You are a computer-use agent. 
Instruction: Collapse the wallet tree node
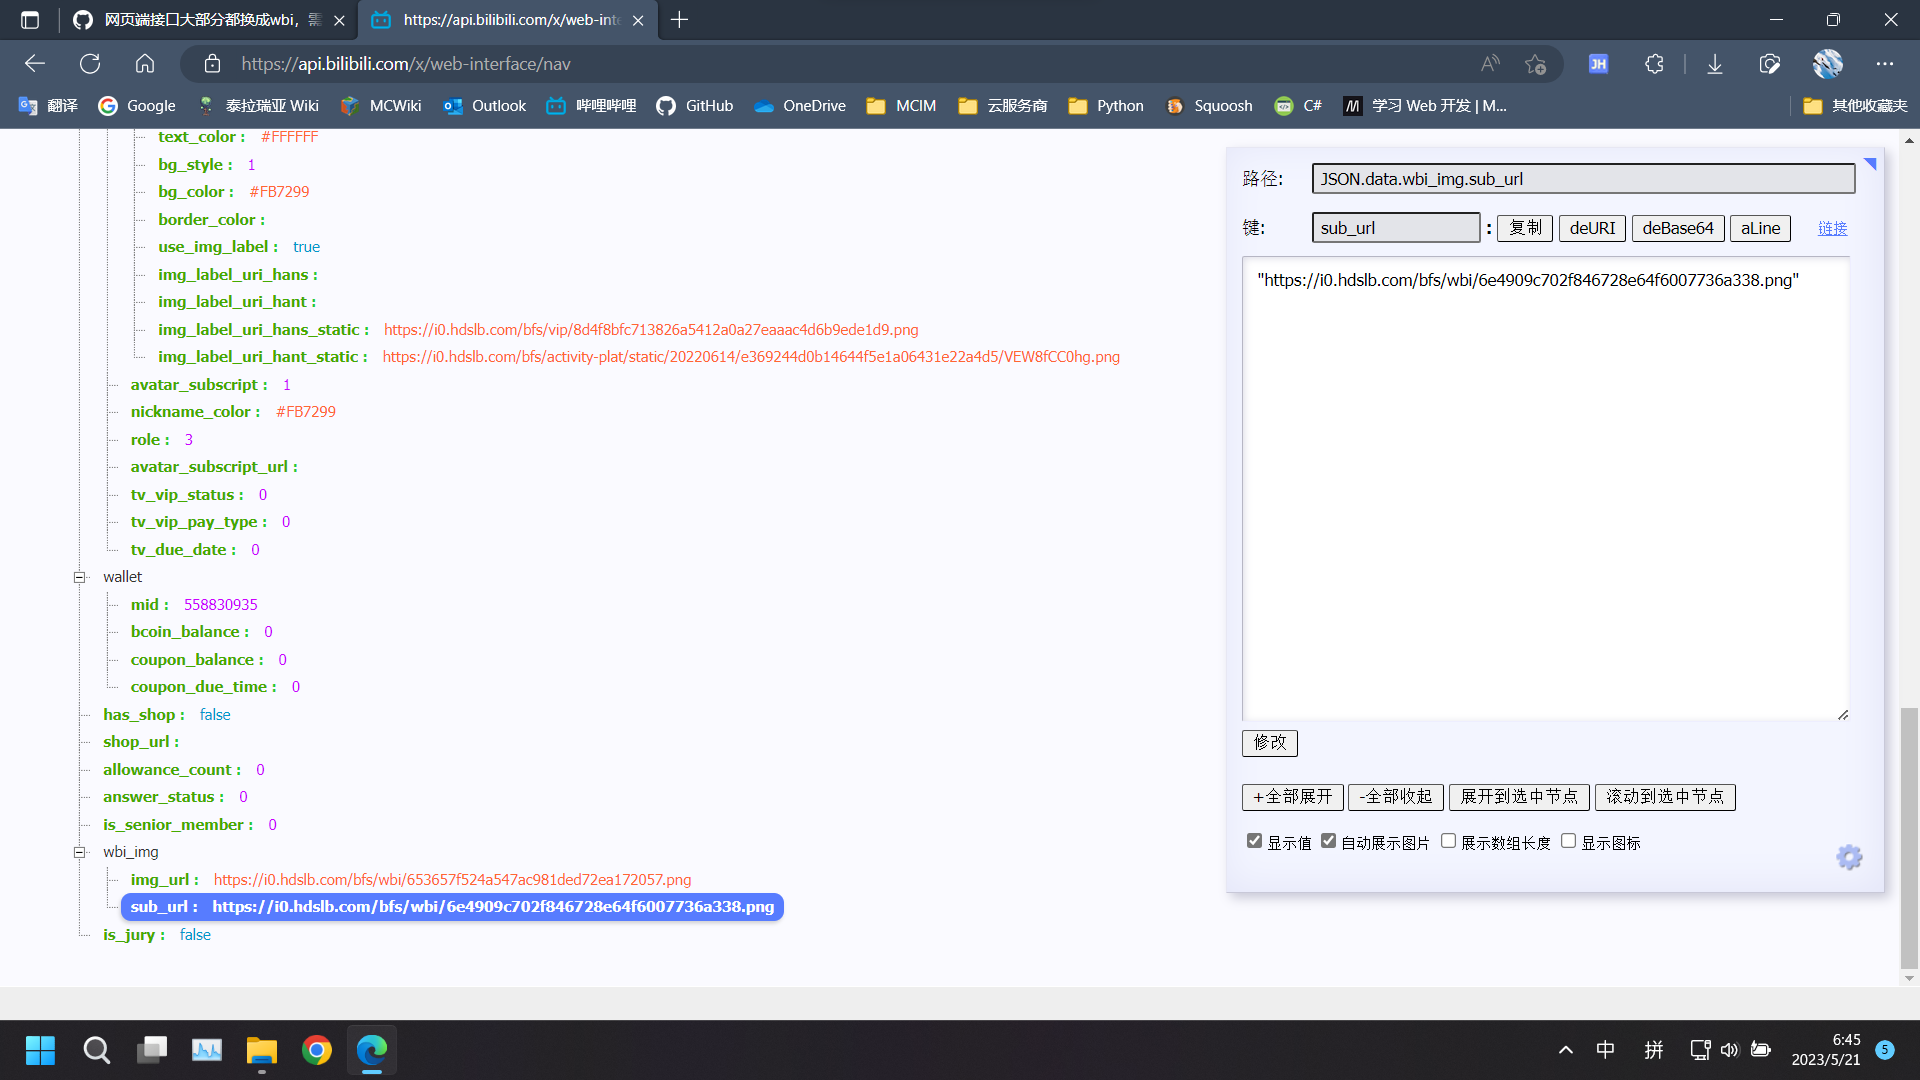pyautogui.click(x=79, y=577)
